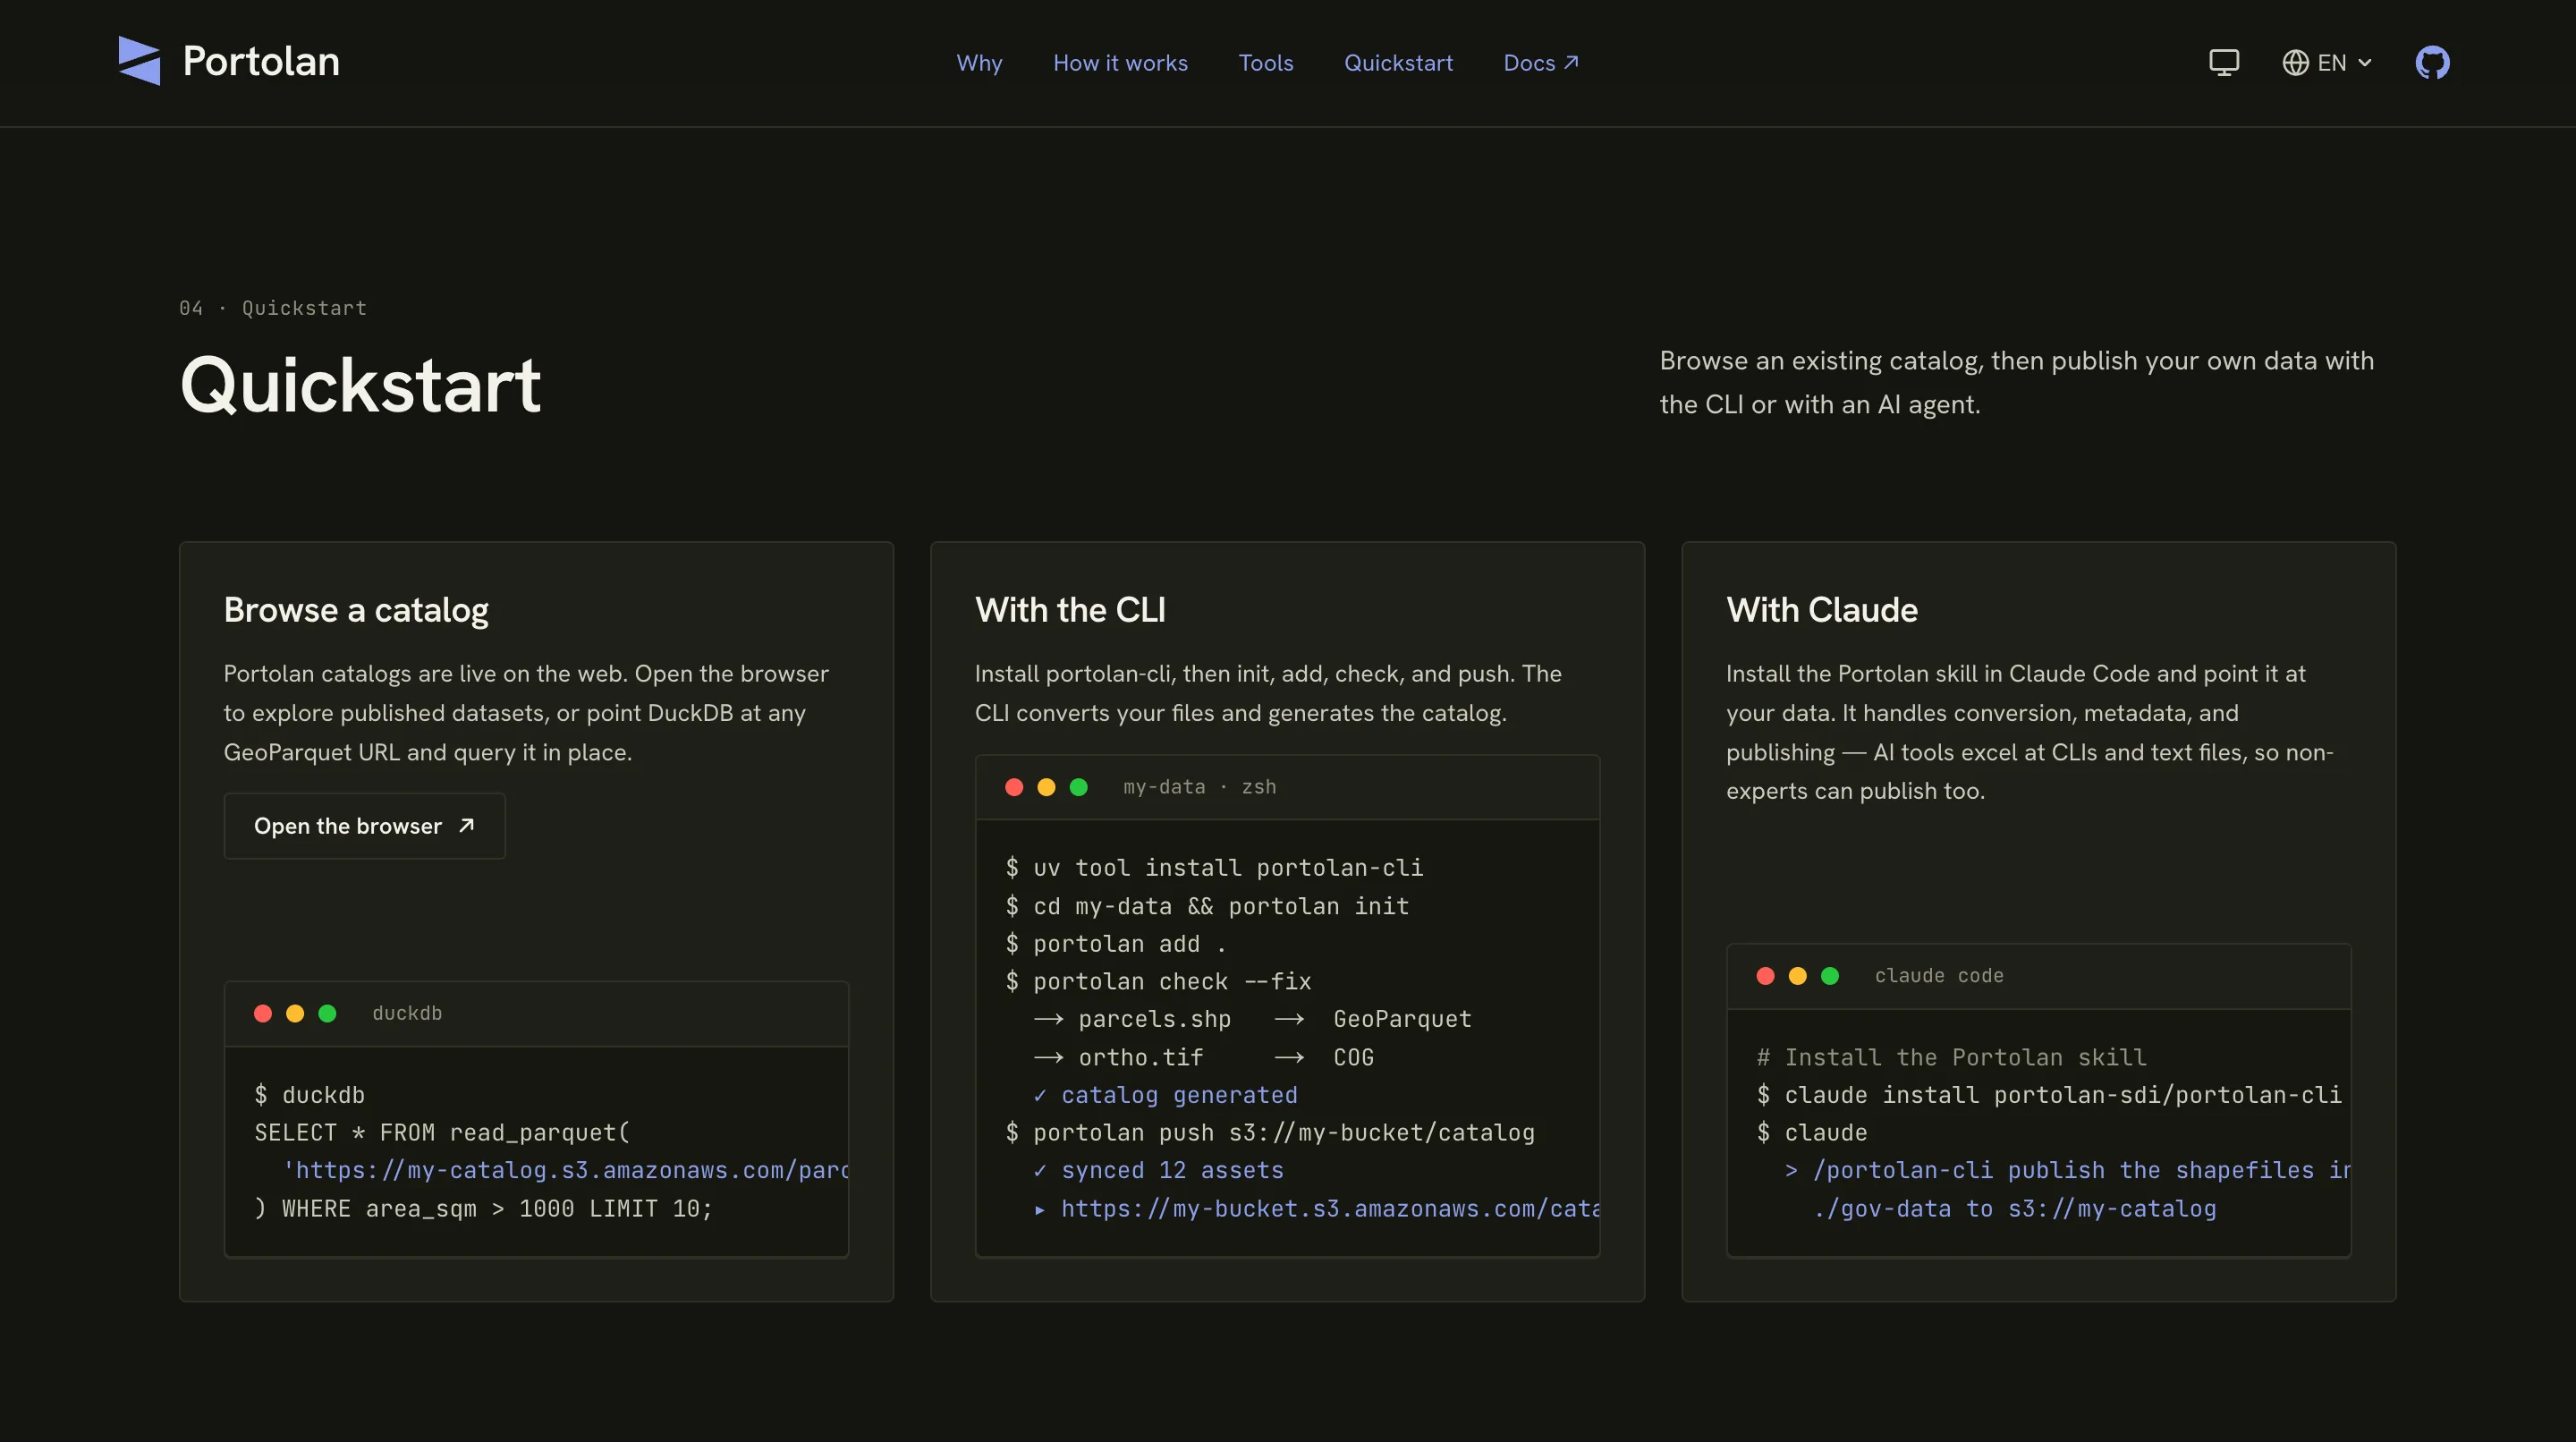Click the 'catalog generated' status line
The height and width of the screenshot is (1442, 2576).
pos(1165,1095)
